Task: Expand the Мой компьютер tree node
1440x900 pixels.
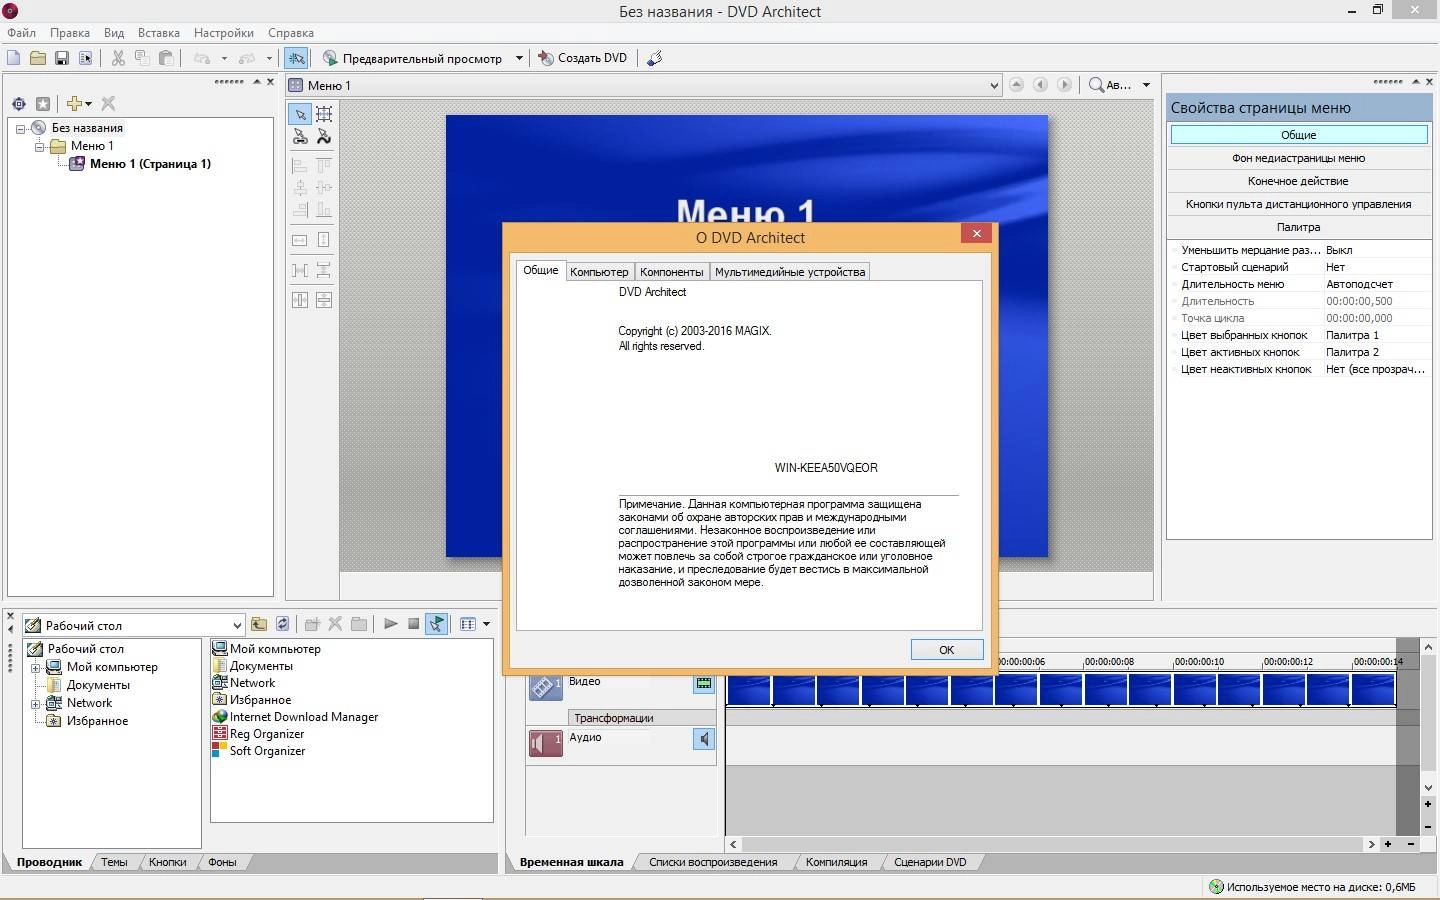Action: (x=36, y=668)
